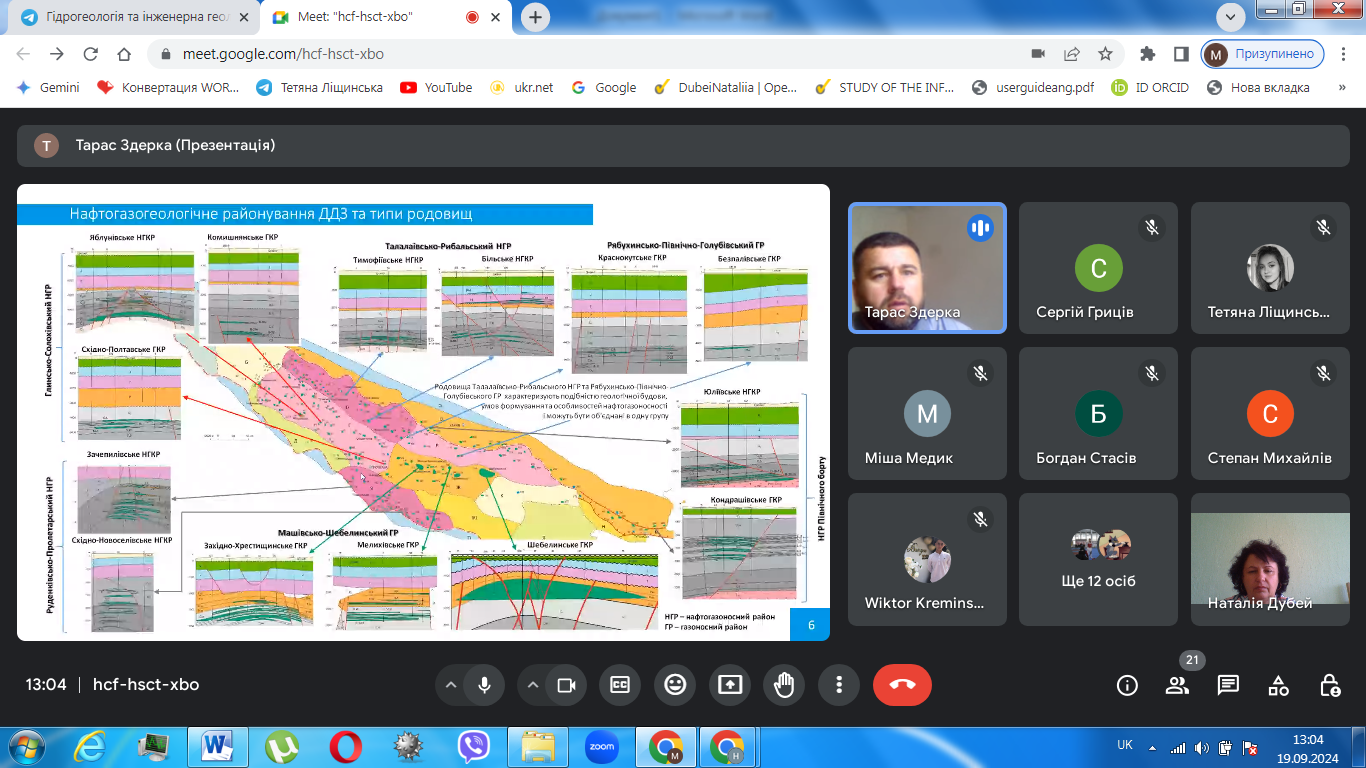Click the red Leave call button
Viewport: 1366px width, 768px height.
[902, 685]
